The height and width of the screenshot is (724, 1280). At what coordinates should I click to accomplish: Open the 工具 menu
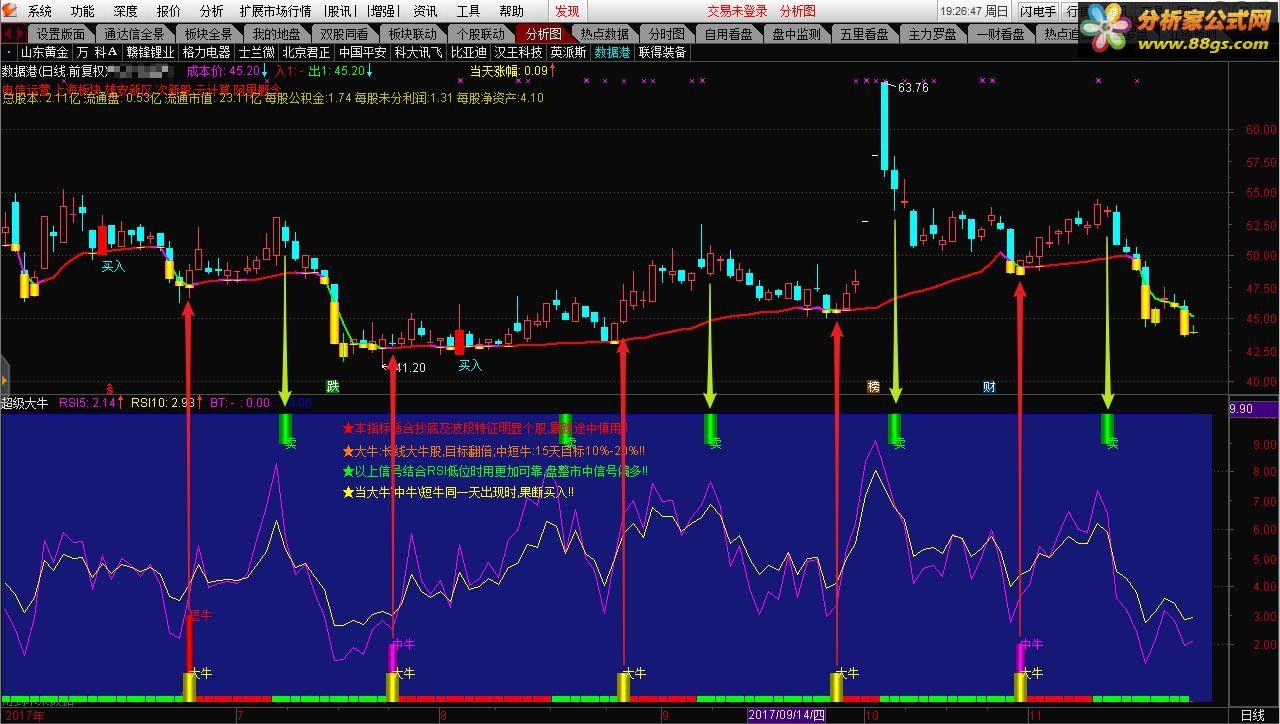(x=468, y=11)
